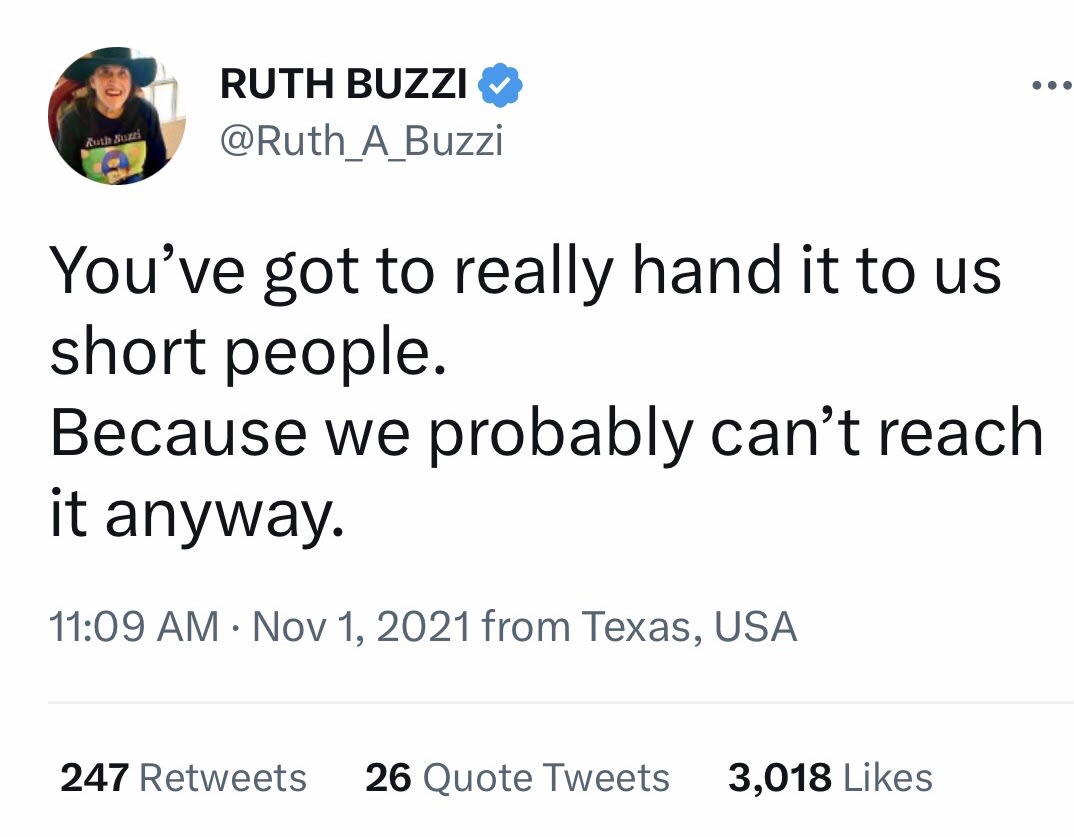Open the tweet's three-dot more options menu

[1051, 84]
